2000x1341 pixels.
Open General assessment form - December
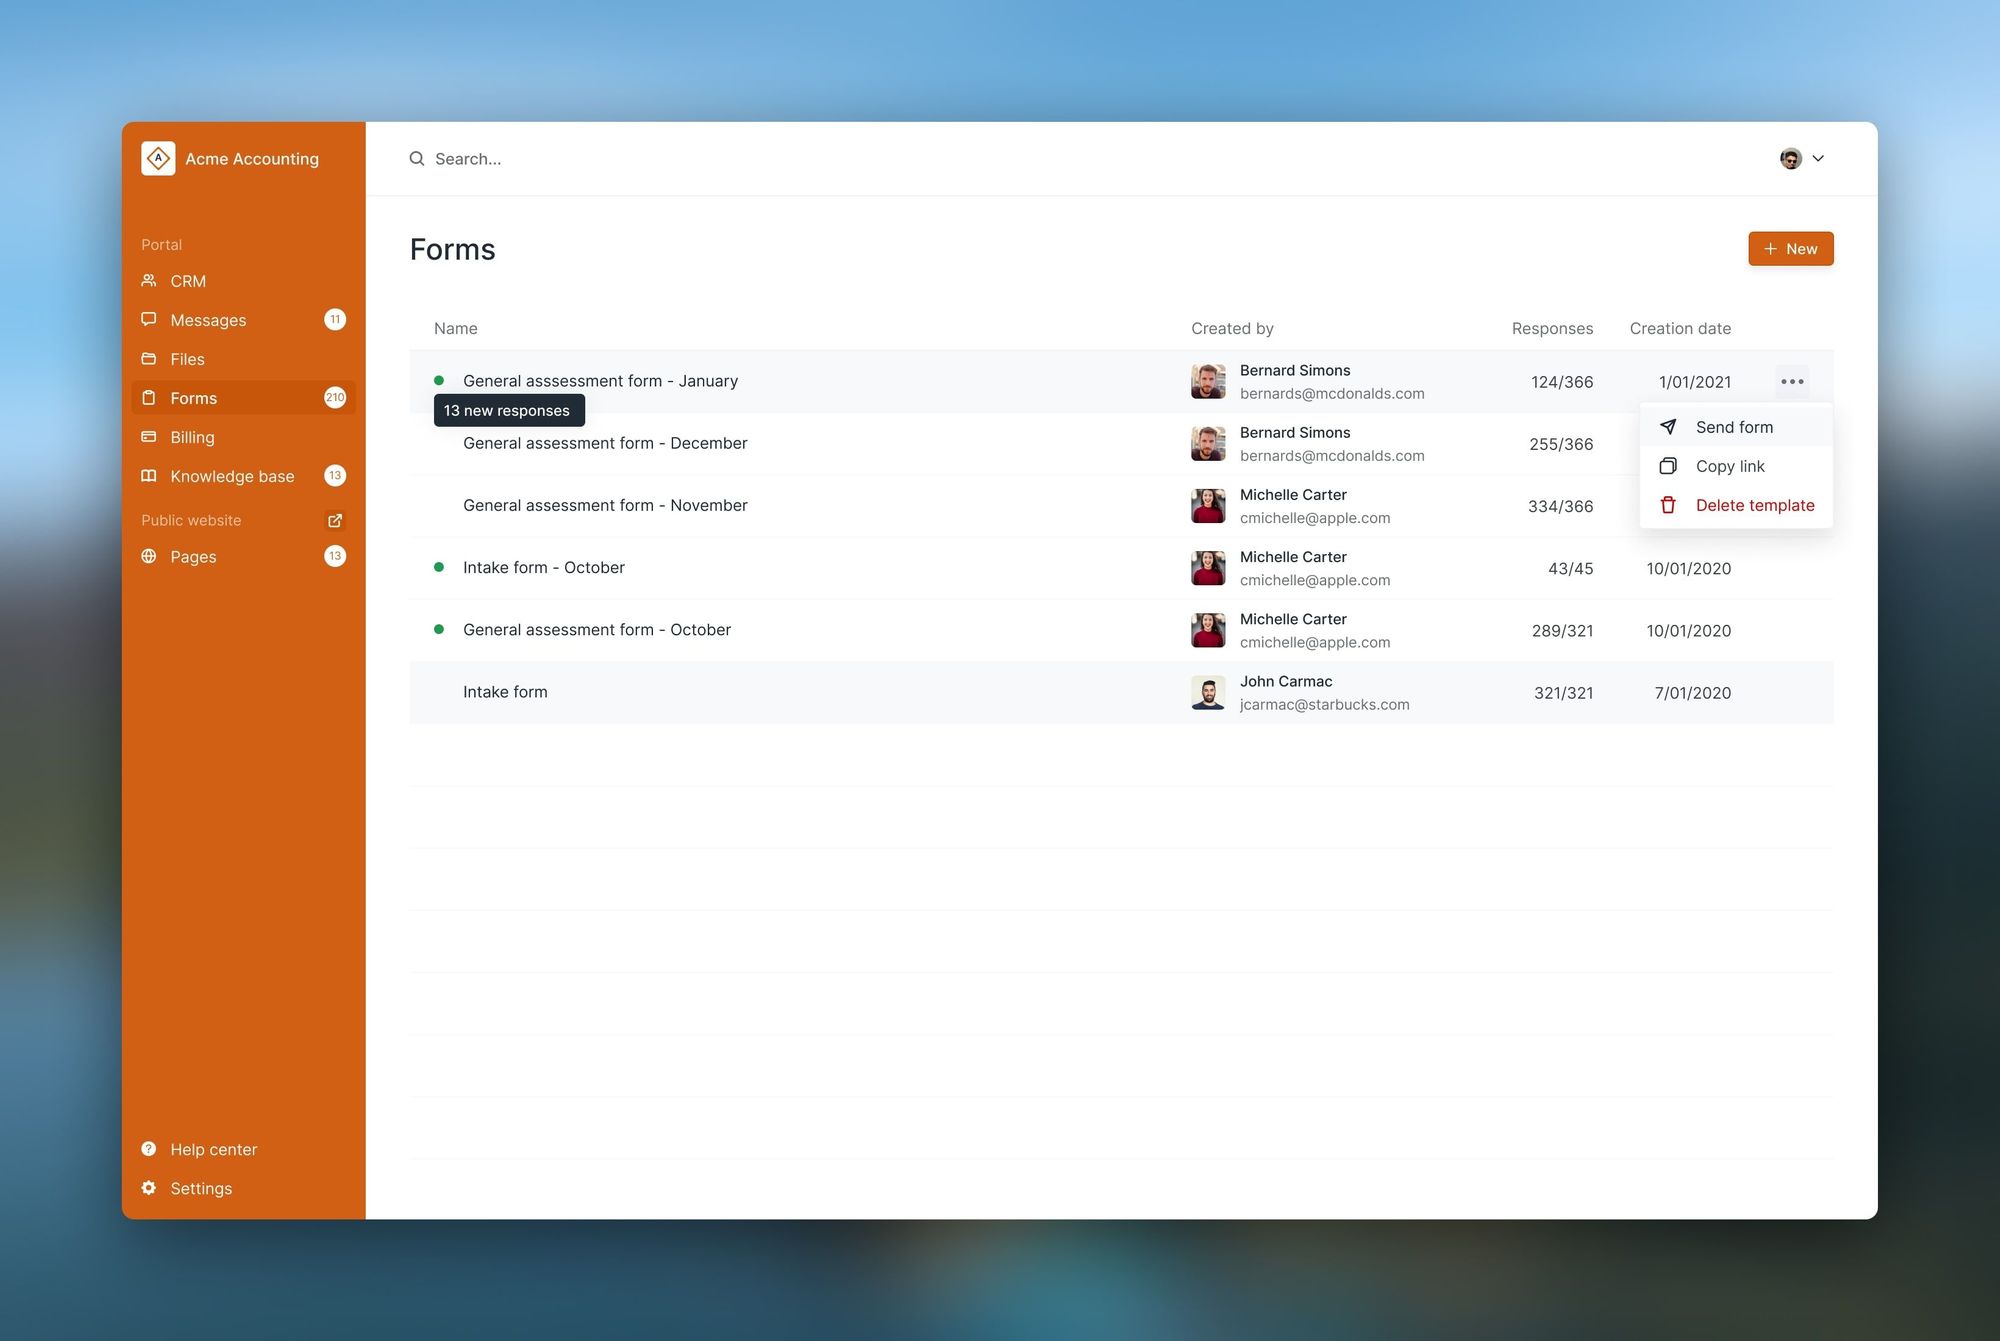point(605,443)
